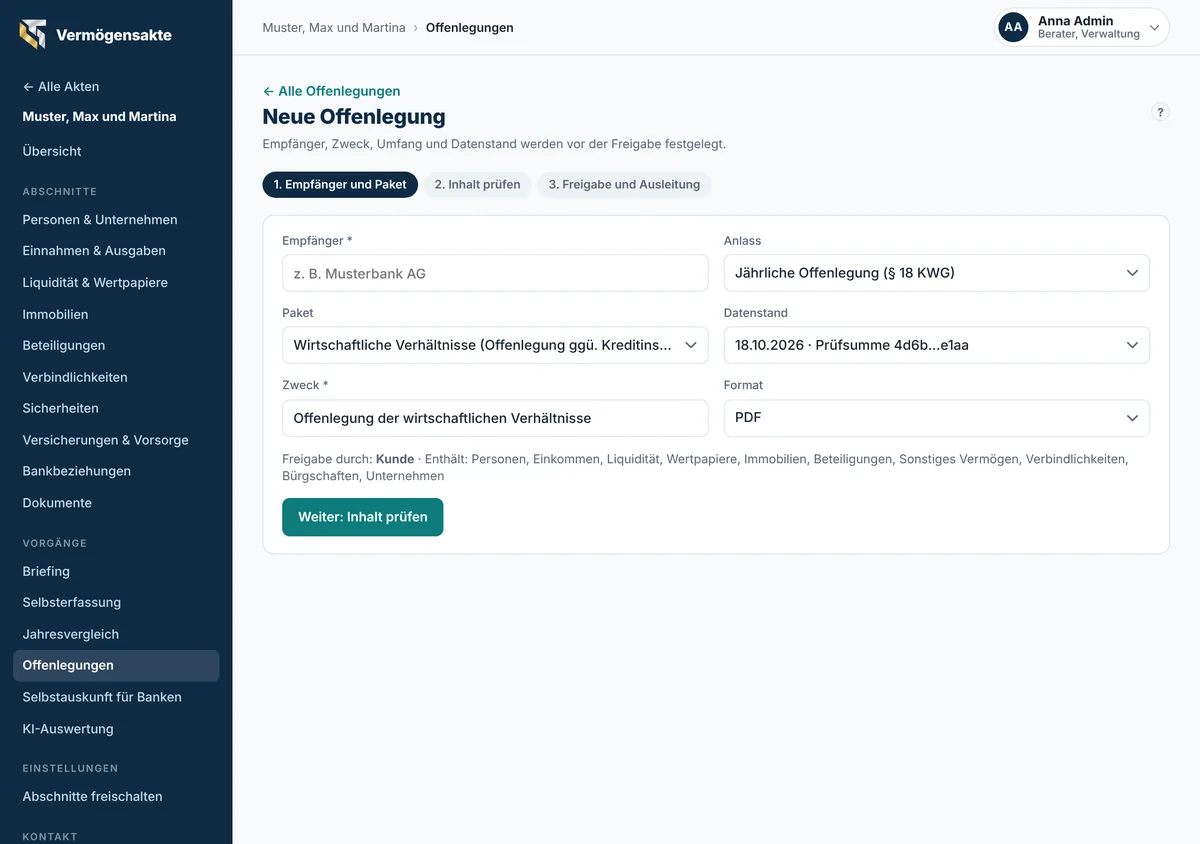The height and width of the screenshot is (844, 1200).
Task: Click the Freigabe durch: Kunde note
Action: coord(348,459)
